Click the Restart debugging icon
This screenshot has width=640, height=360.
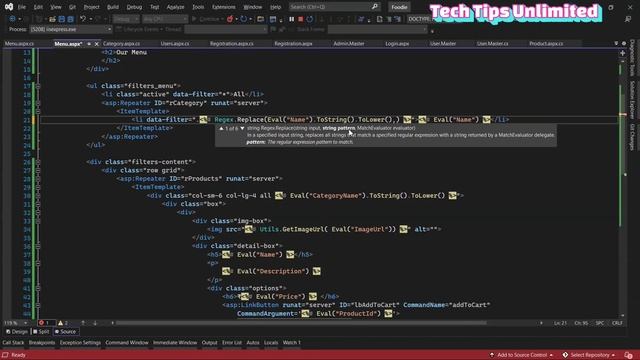coord(310,19)
